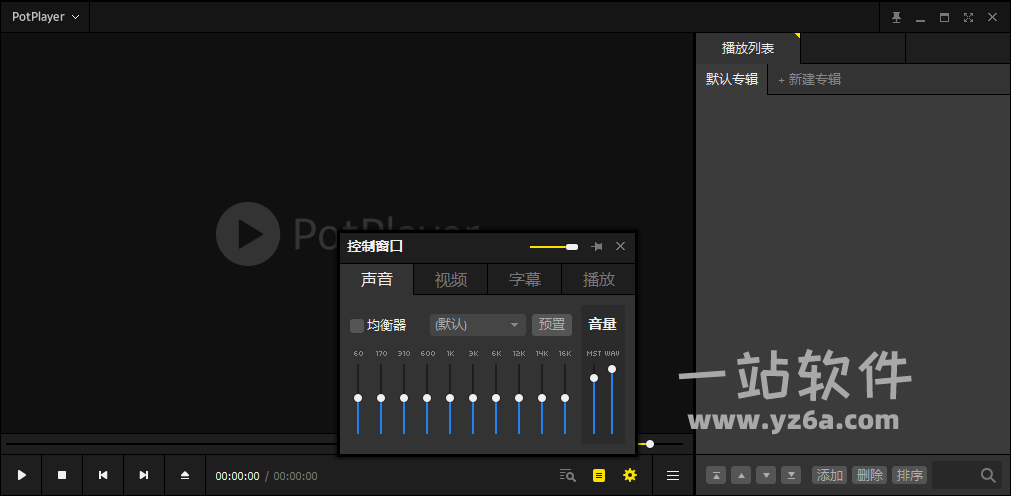Image resolution: width=1011 pixels, height=496 pixels.
Task: Click the total duration 00:00:00 text
Action: click(295, 477)
